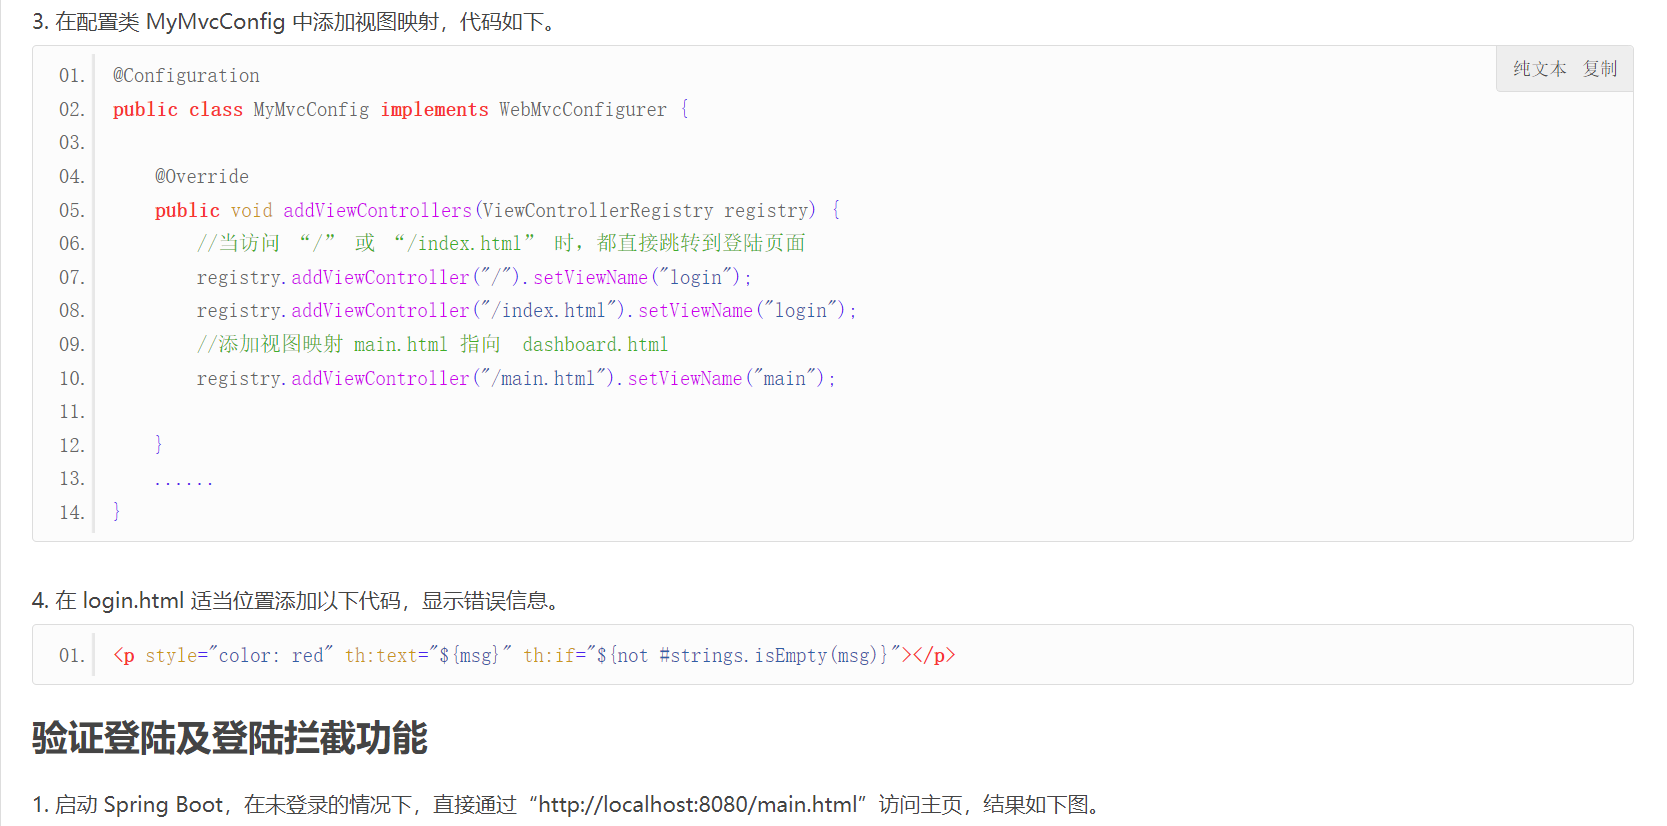The height and width of the screenshot is (826, 1667).
Task: Select the WebMvcConfigurer interface name
Action: (582, 110)
